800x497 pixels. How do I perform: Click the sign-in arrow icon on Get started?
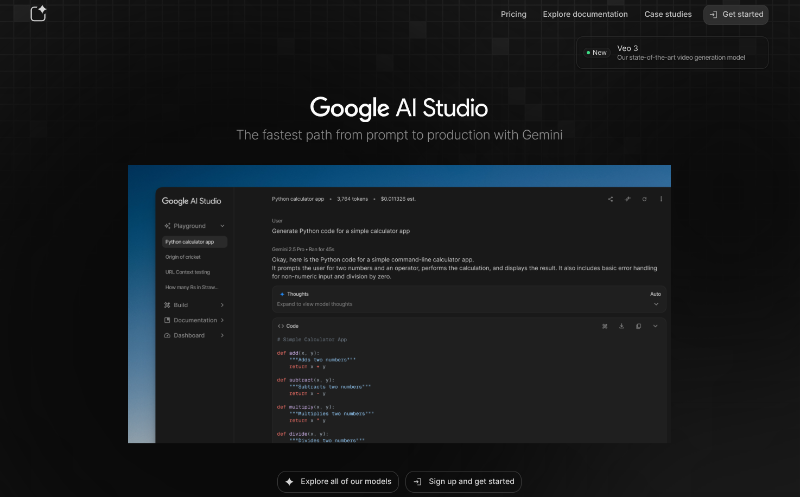coord(713,14)
